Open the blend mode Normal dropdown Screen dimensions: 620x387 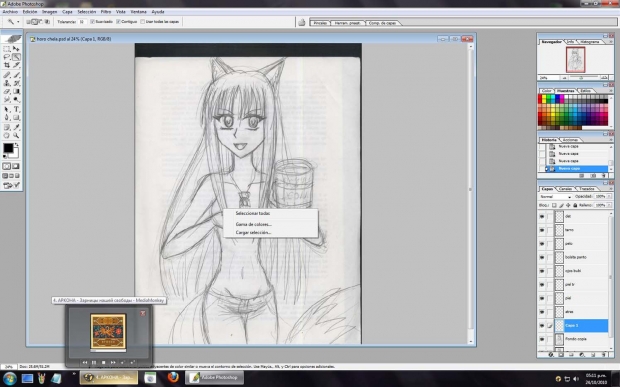coord(556,196)
